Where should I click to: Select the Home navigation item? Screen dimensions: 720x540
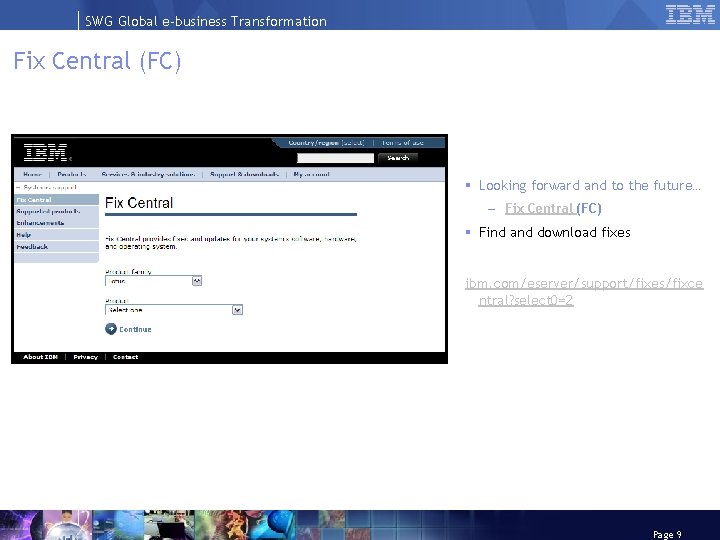click(32, 174)
